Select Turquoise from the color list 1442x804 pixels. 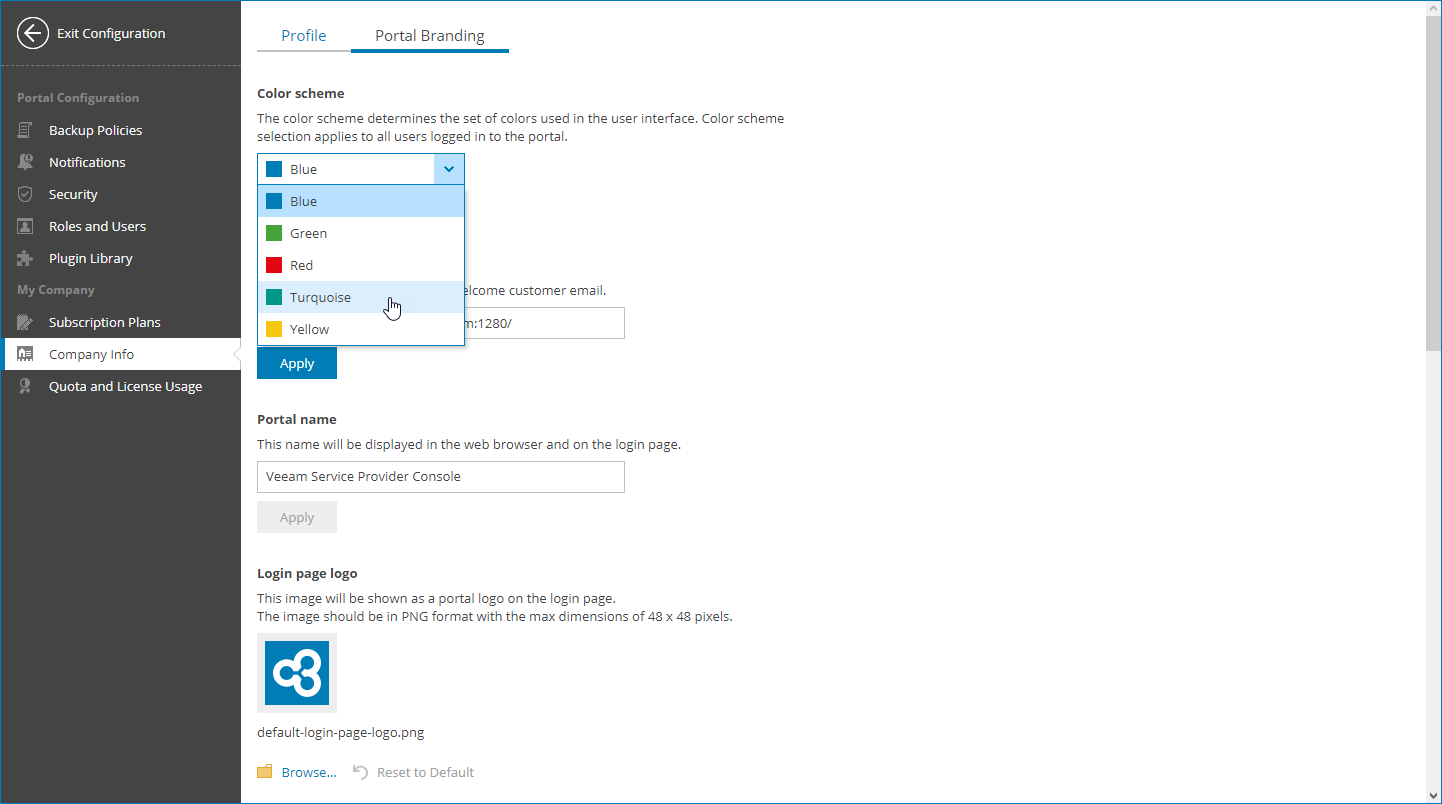tap(320, 296)
